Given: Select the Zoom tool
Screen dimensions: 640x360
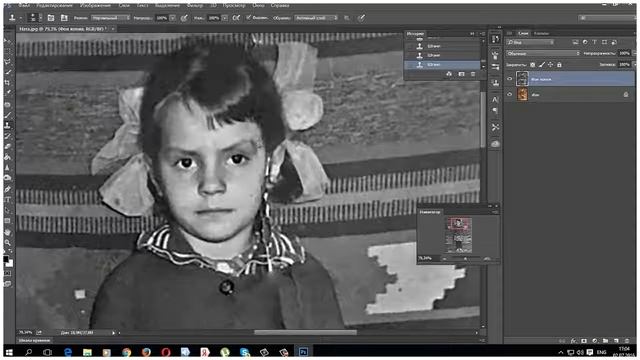Looking at the screenshot, I should (7, 242).
